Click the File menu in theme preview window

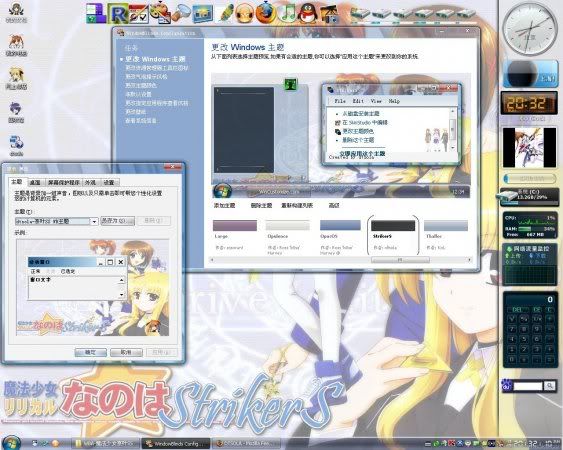(340, 101)
